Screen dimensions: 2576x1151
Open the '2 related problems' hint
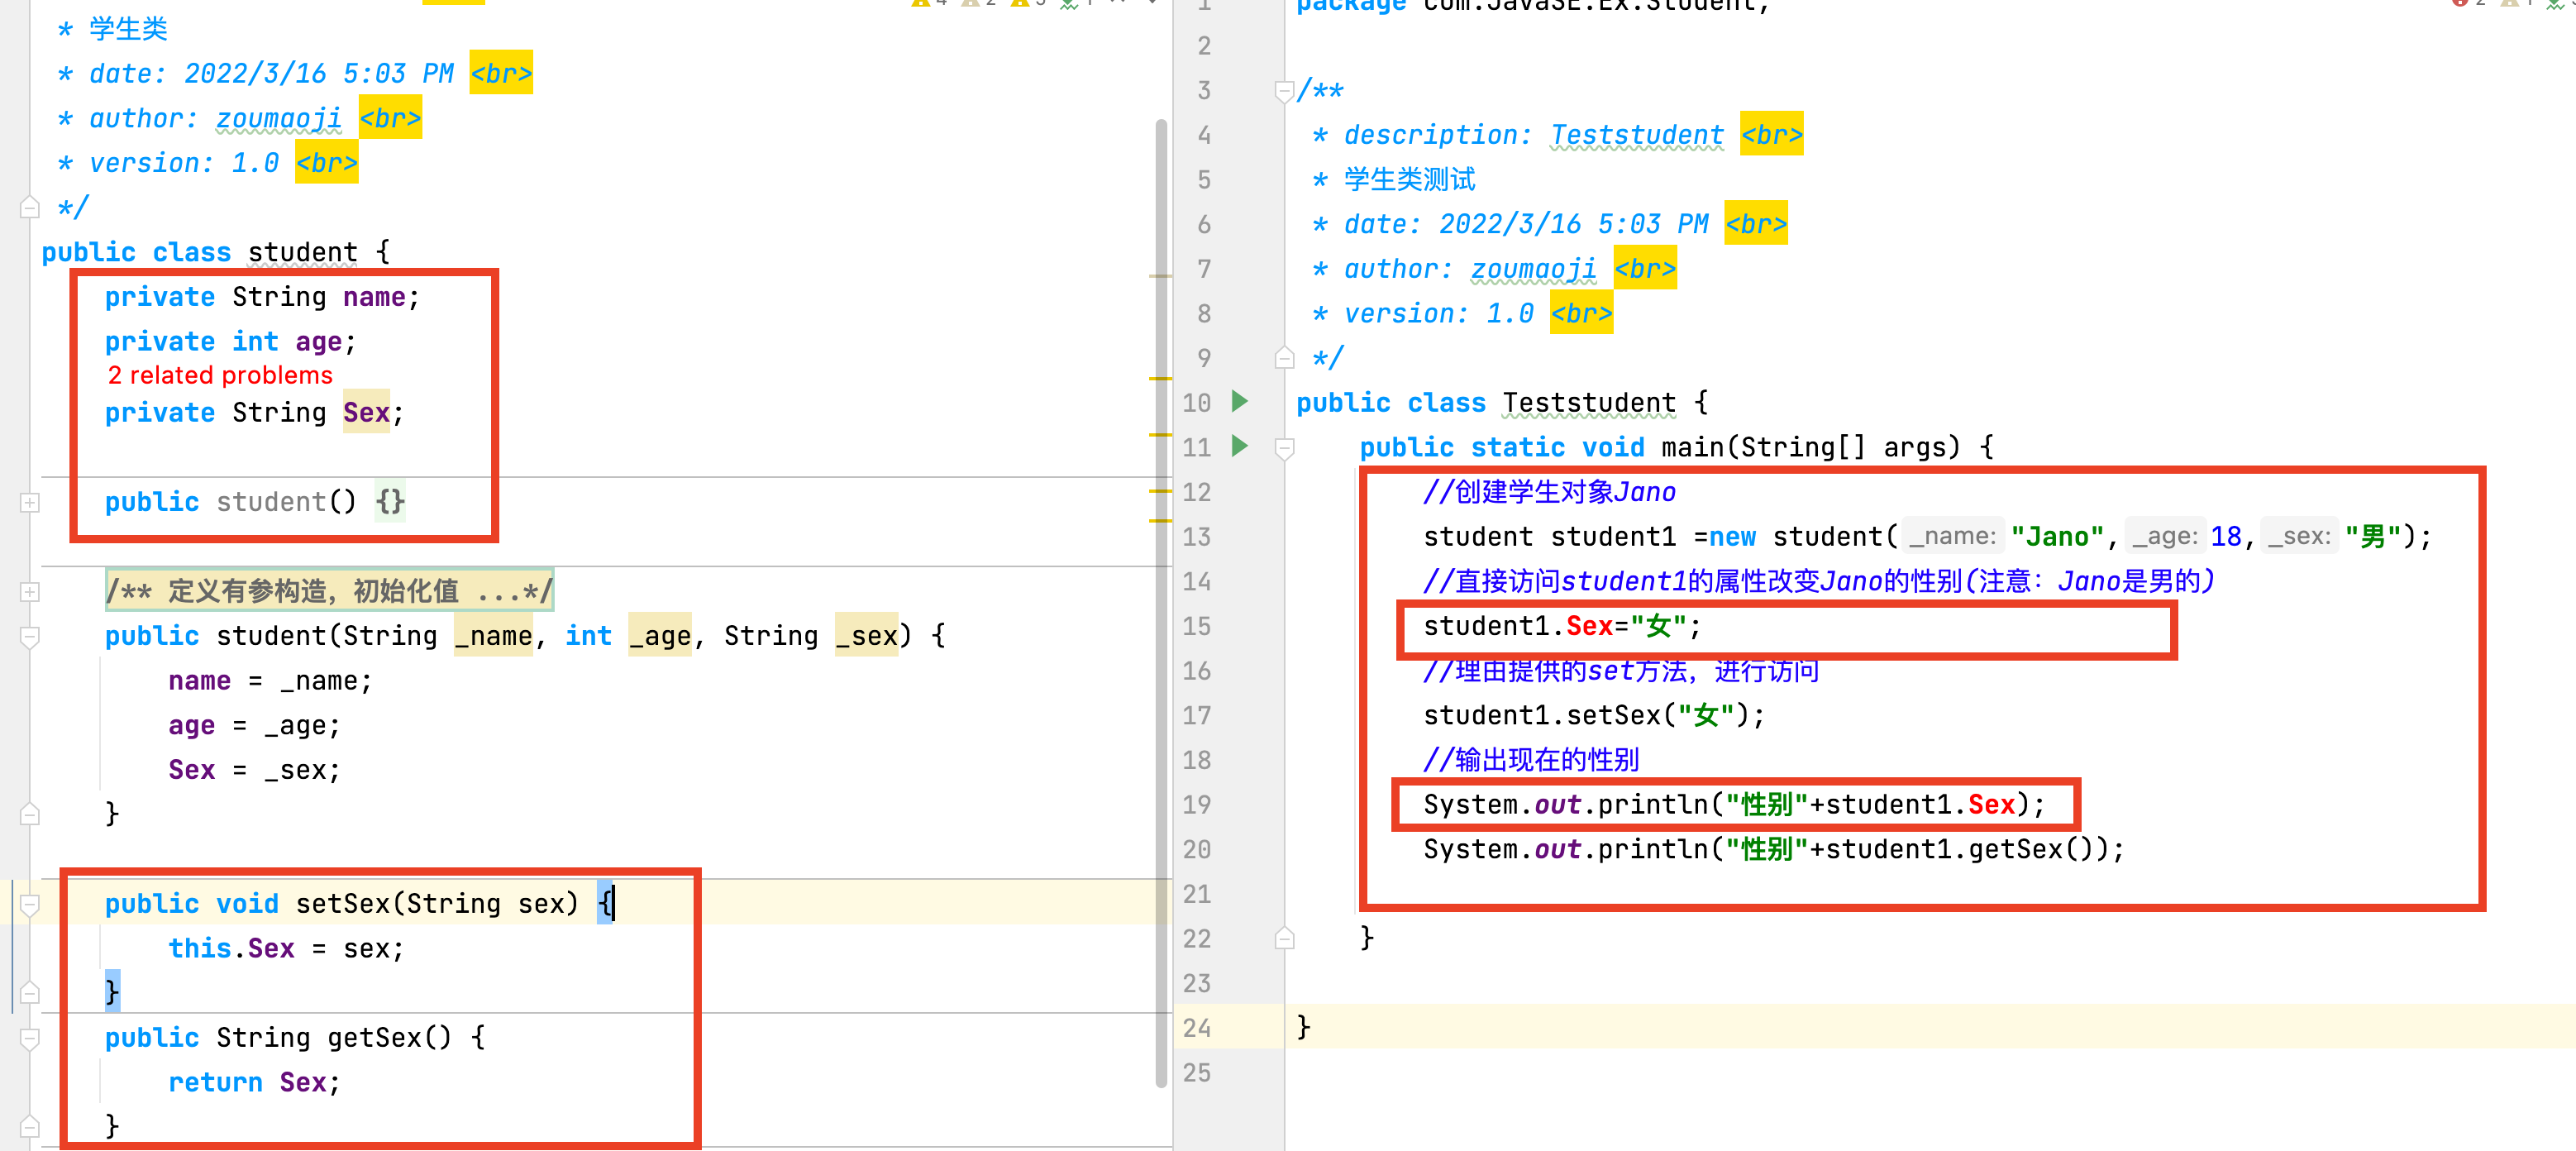click(220, 375)
